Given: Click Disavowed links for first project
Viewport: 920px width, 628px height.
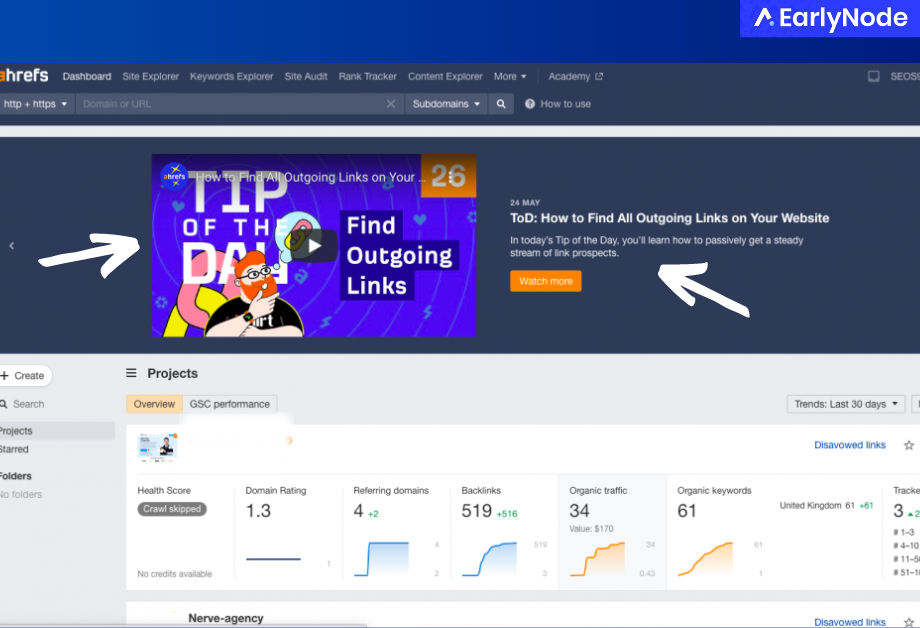Looking at the screenshot, I should [x=850, y=445].
